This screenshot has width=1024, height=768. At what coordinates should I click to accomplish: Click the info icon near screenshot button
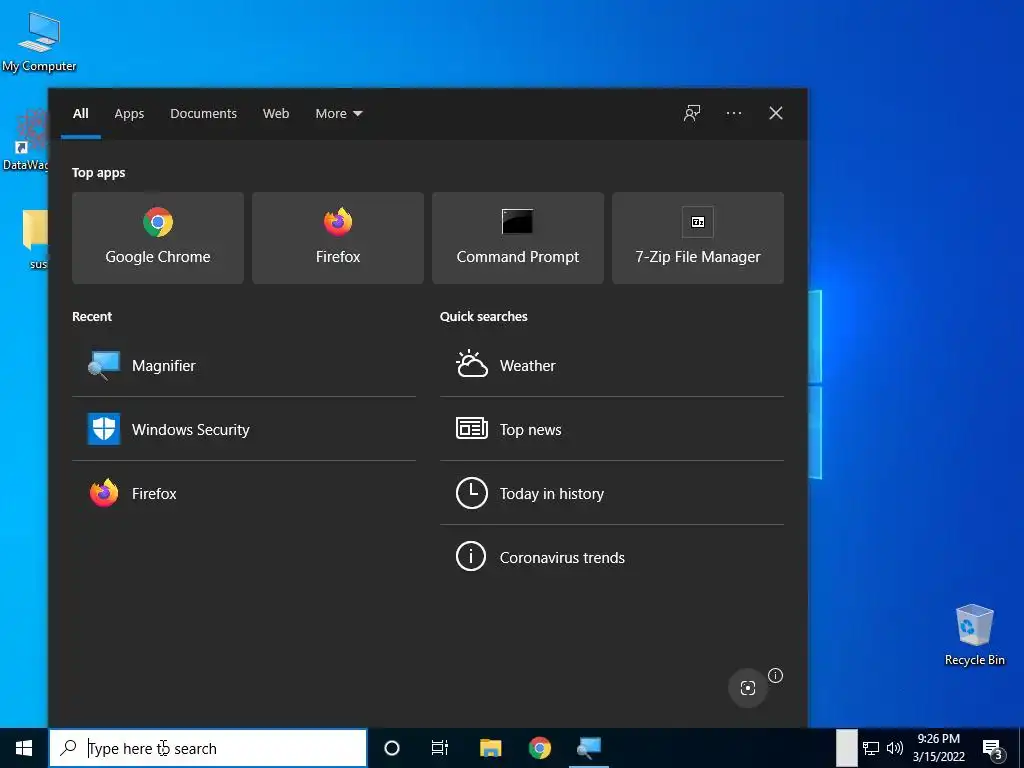coord(775,675)
